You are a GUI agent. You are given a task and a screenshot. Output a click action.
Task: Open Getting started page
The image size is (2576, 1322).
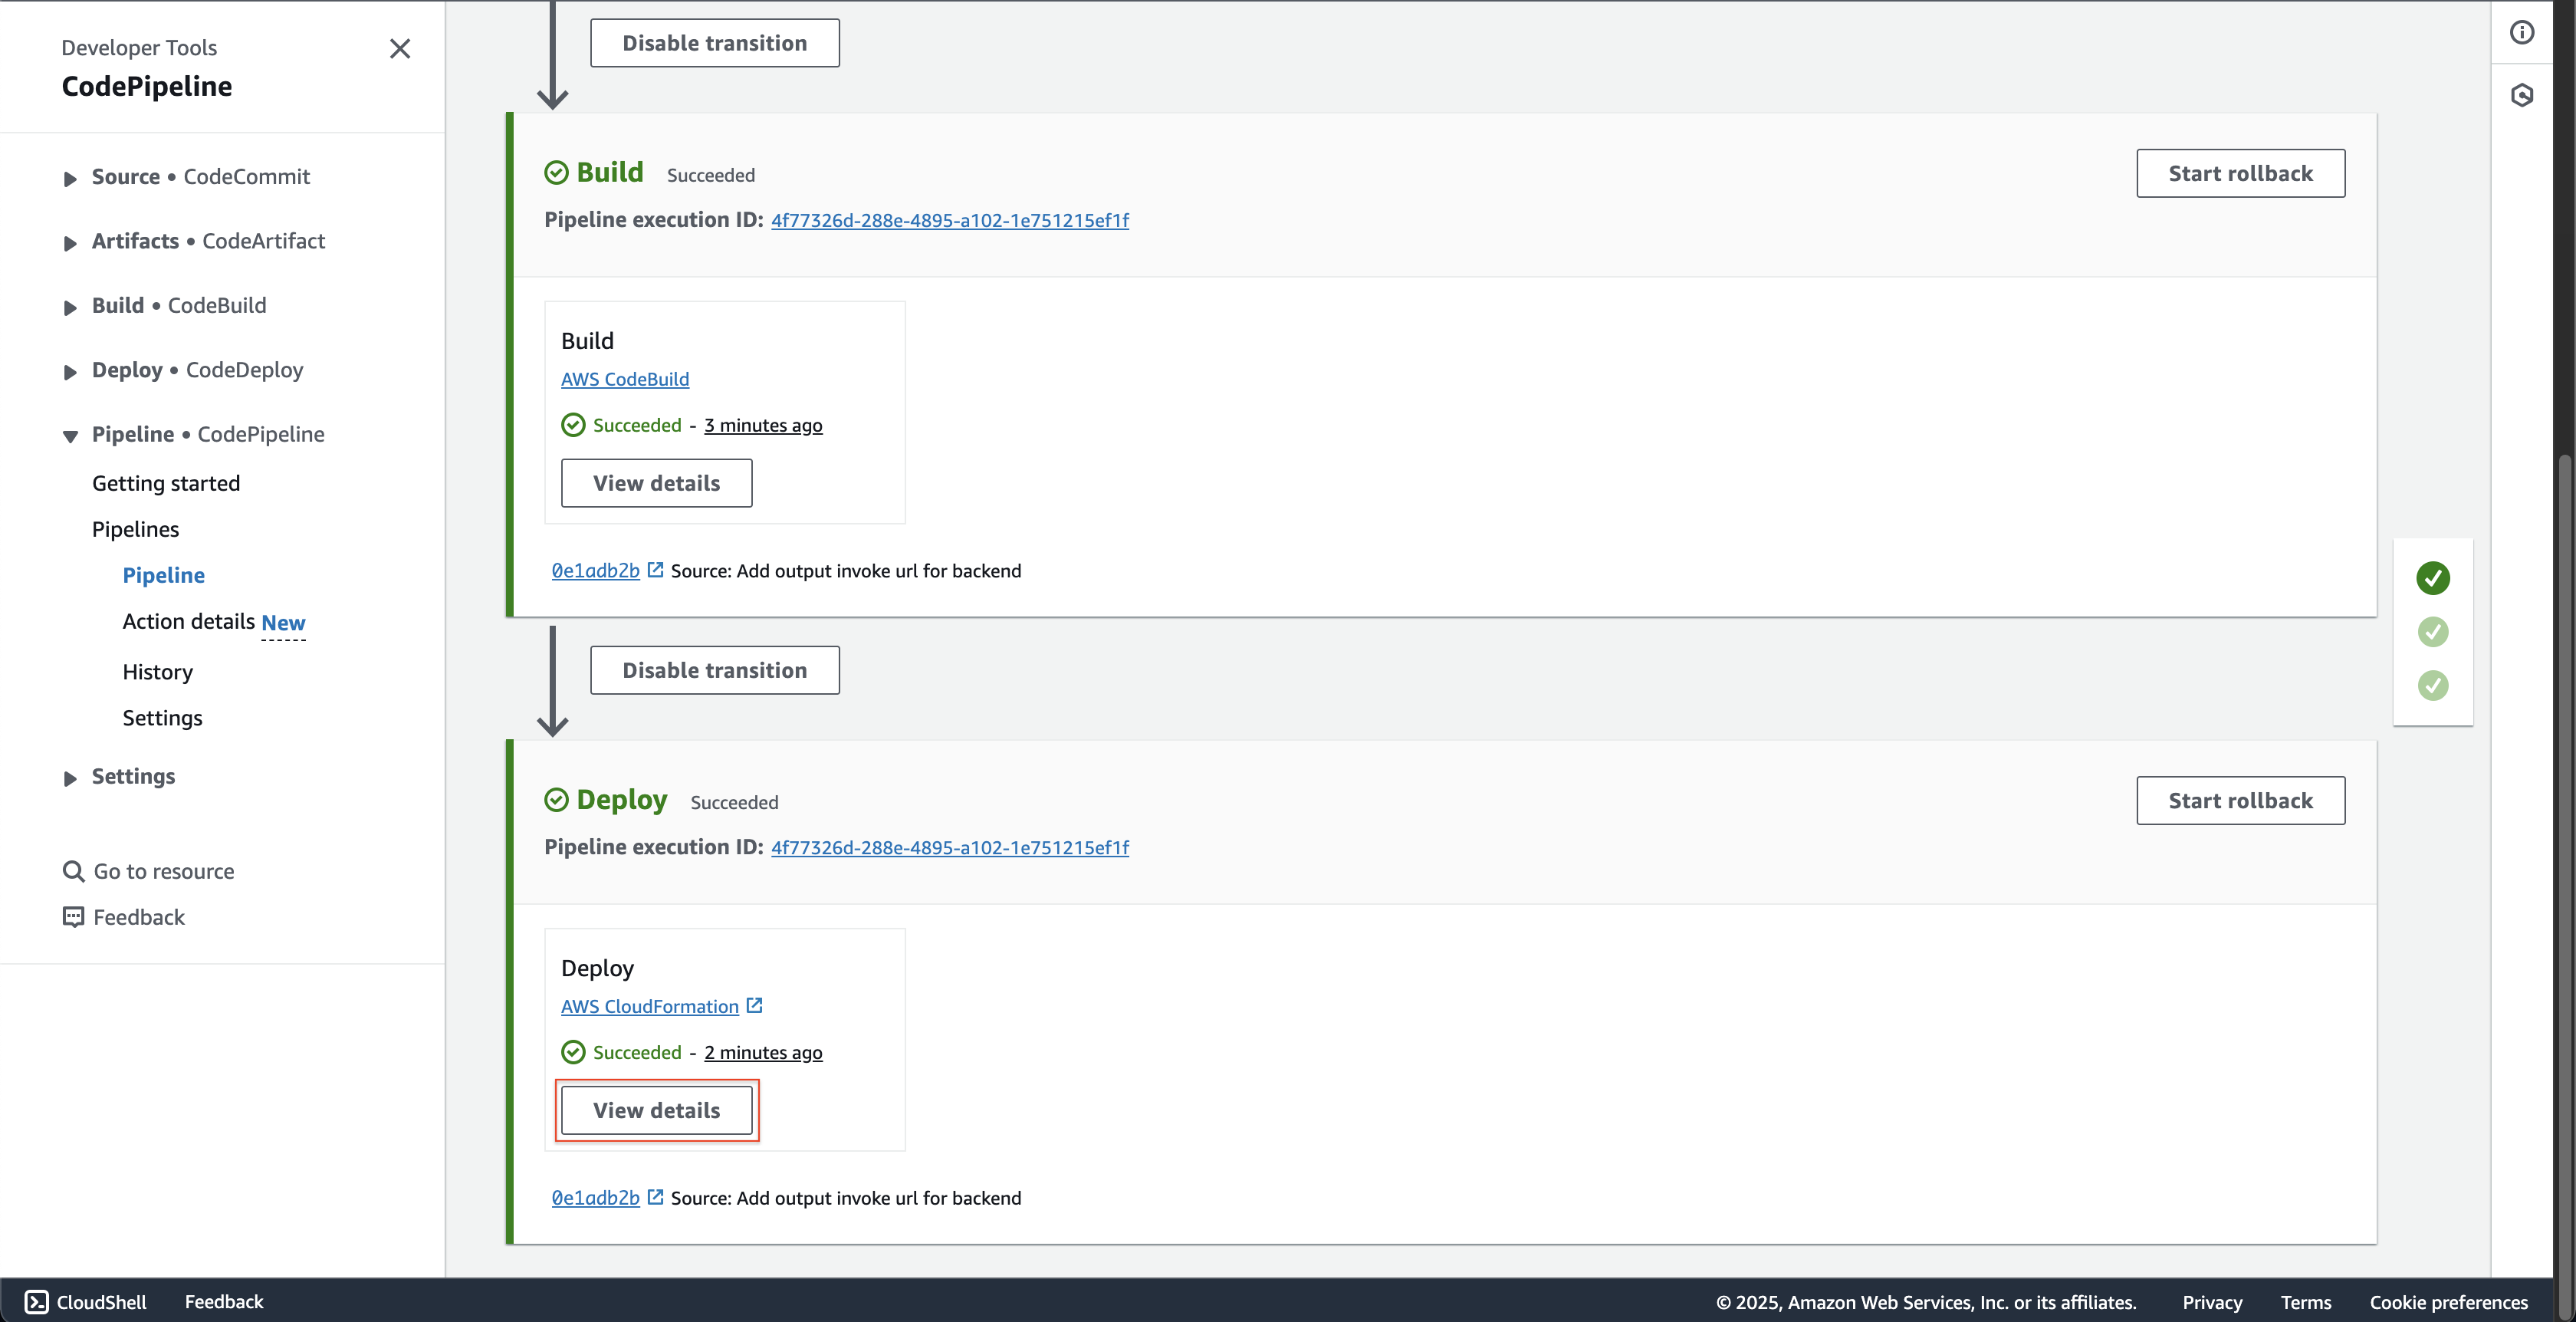(166, 483)
